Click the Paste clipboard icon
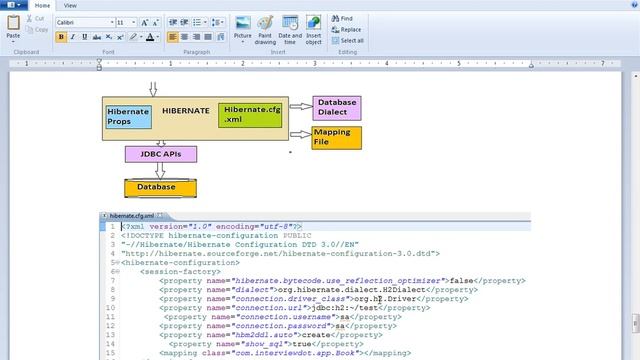The width and height of the screenshot is (640, 360). (x=13, y=23)
